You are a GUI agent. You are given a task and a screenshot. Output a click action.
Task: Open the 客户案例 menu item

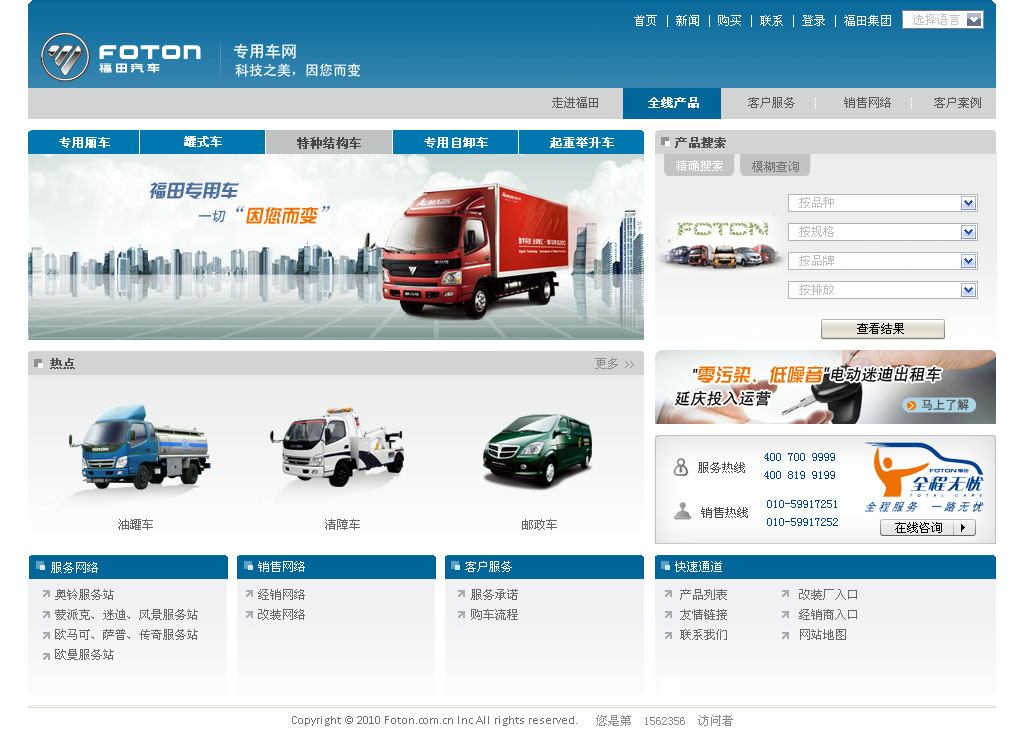click(x=957, y=103)
